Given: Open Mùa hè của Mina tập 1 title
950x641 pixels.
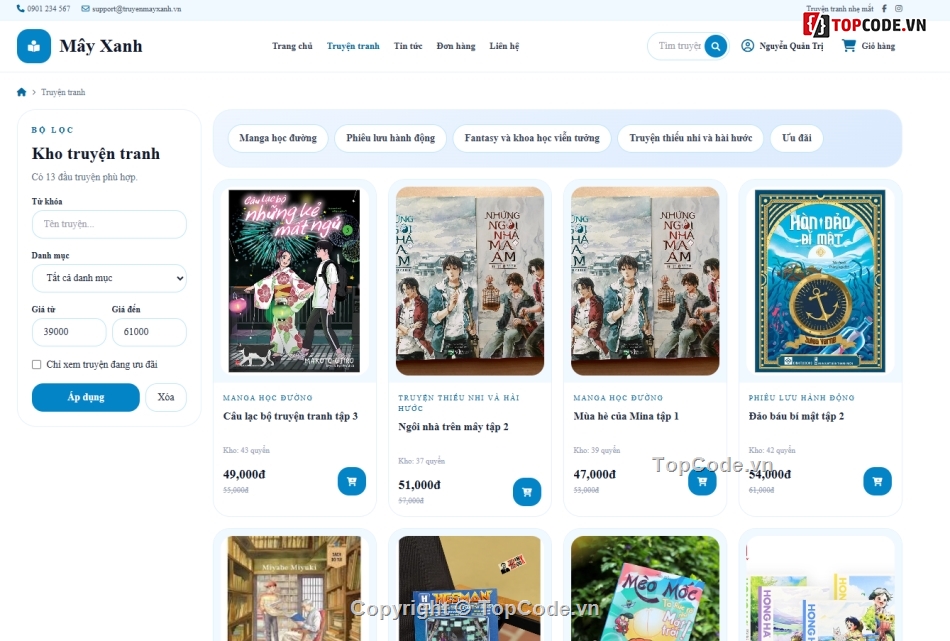Looking at the screenshot, I should (626, 416).
